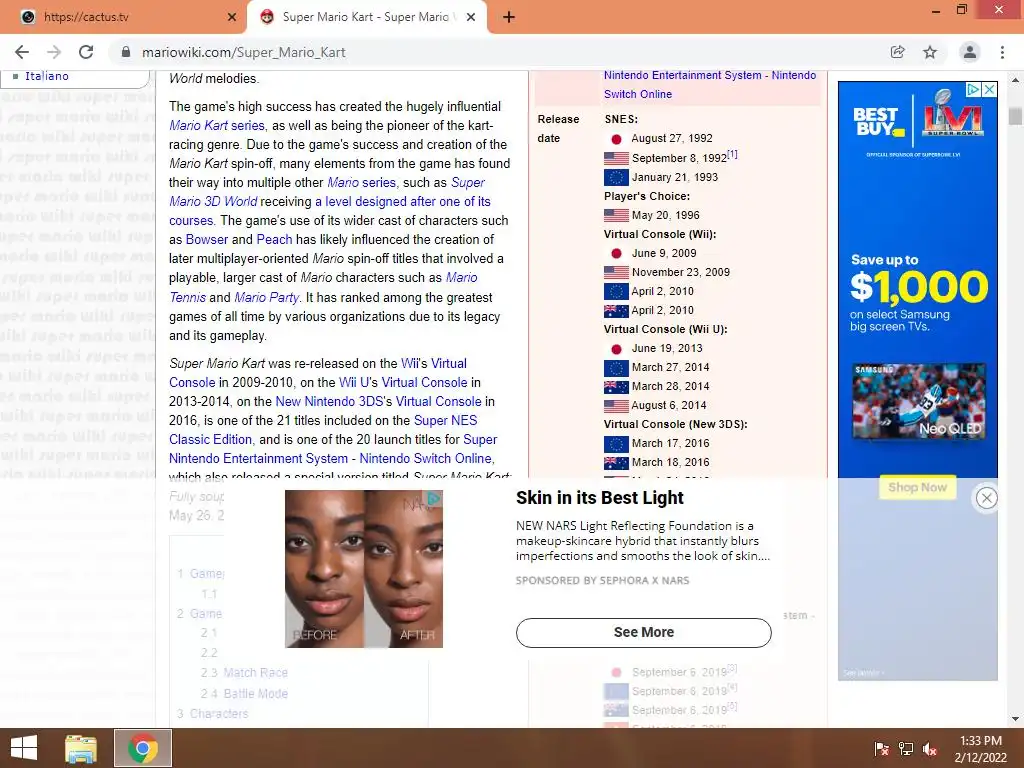Click the USA flag beside May 20, 1996
The height and width of the screenshot is (768, 1024).
pyautogui.click(x=616, y=215)
